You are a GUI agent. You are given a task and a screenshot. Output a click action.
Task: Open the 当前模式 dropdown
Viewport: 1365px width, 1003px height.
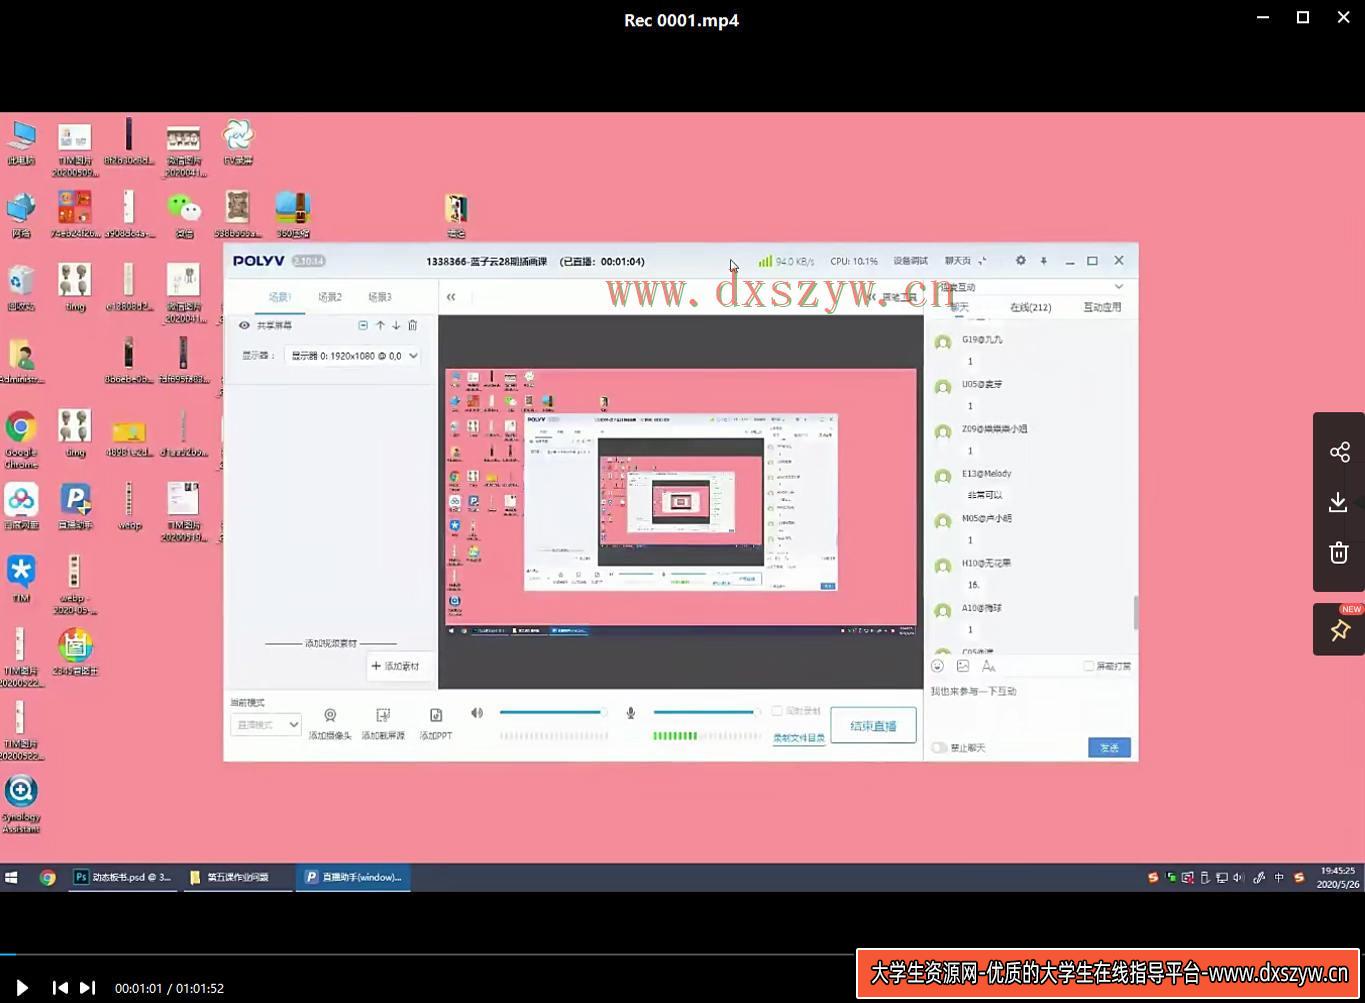tap(266, 724)
